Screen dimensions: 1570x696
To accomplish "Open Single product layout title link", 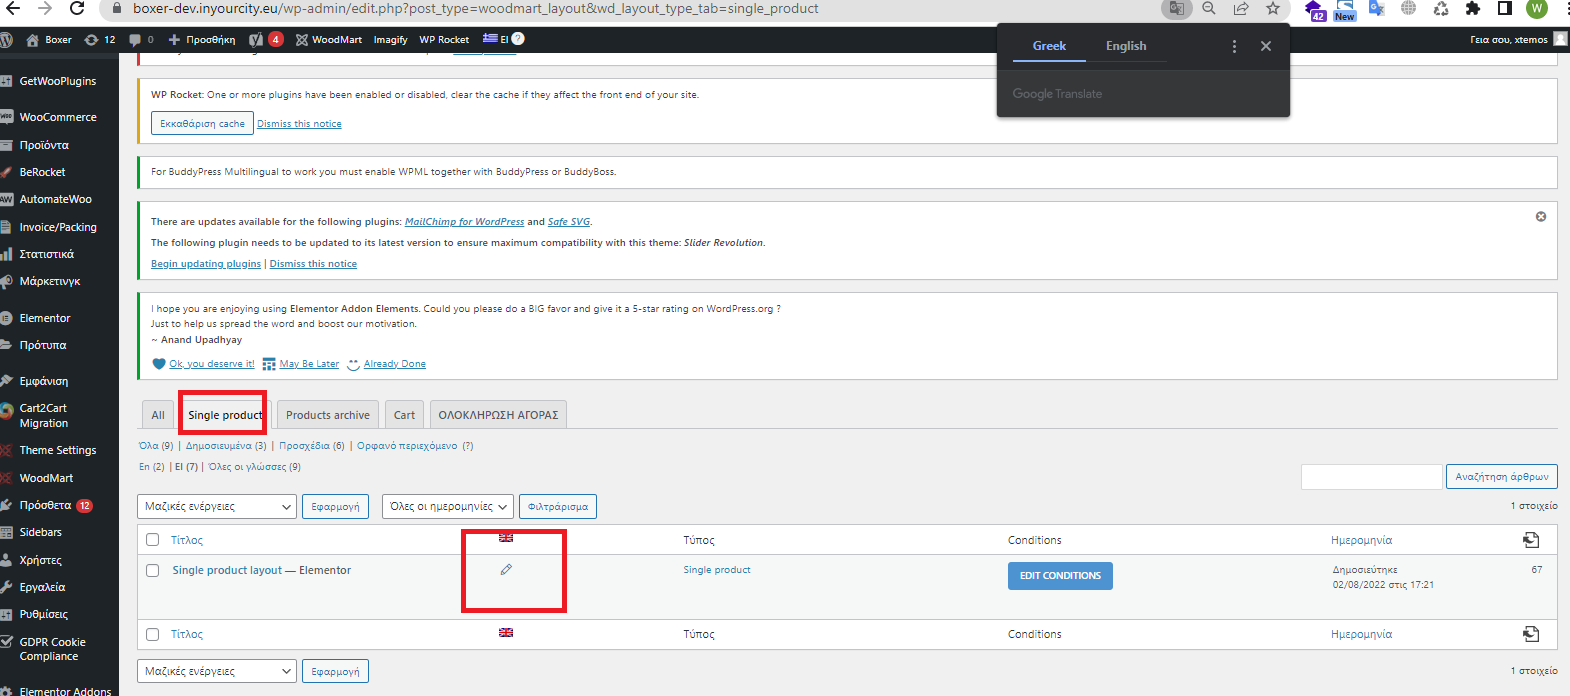I will pyautogui.click(x=227, y=570).
